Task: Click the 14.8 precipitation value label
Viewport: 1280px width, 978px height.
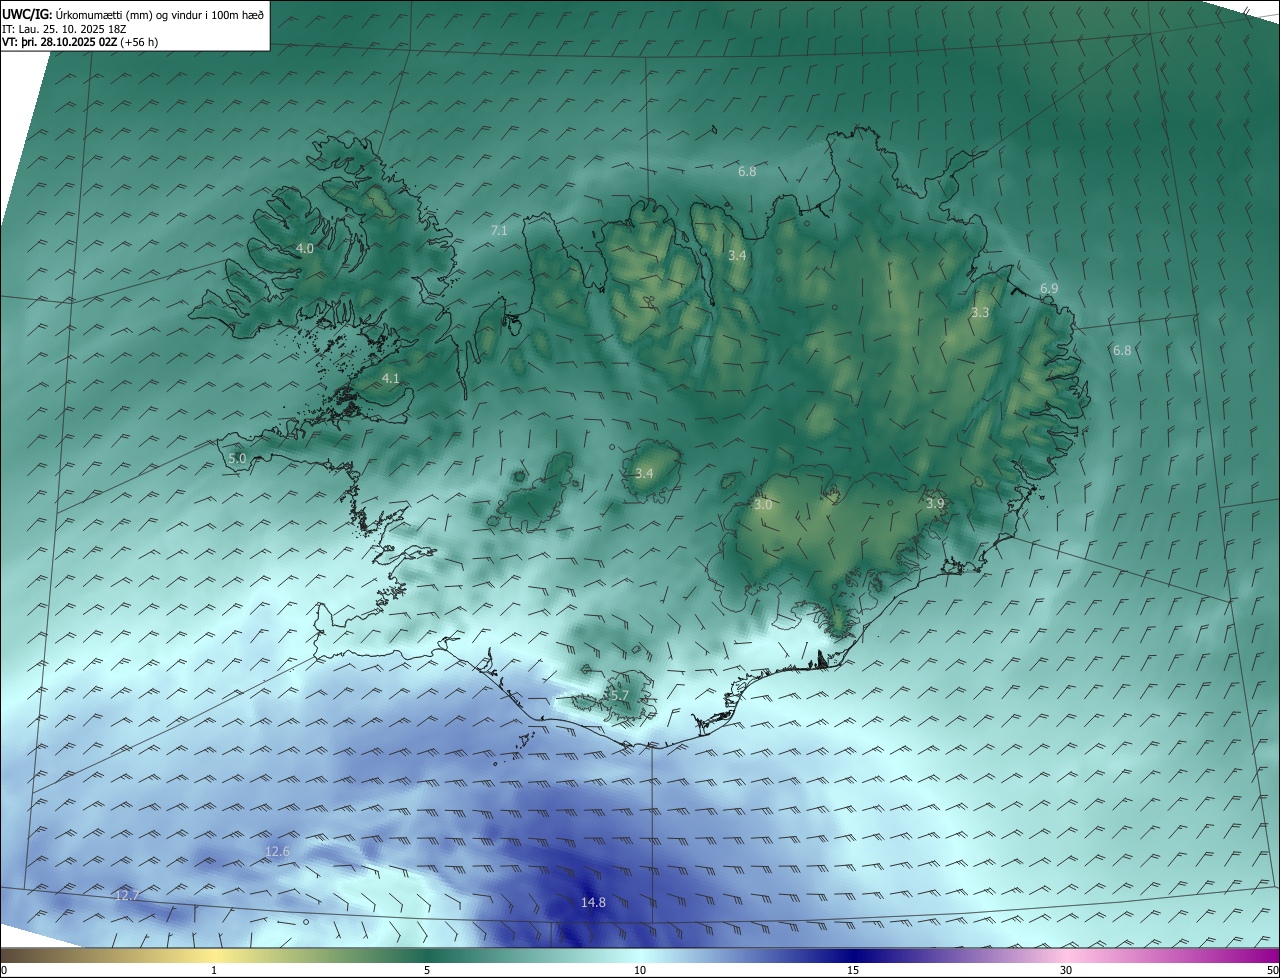Action: (593, 903)
